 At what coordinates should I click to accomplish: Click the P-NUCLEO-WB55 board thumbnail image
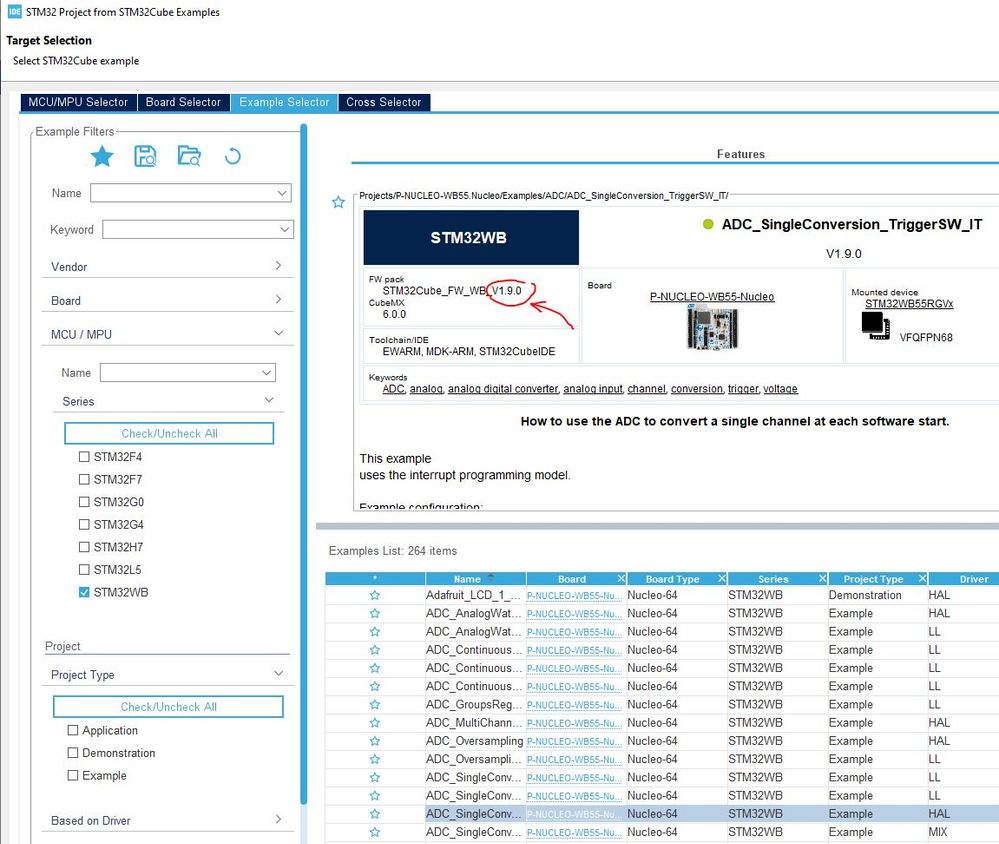pyautogui.click(x=712, y=327)
